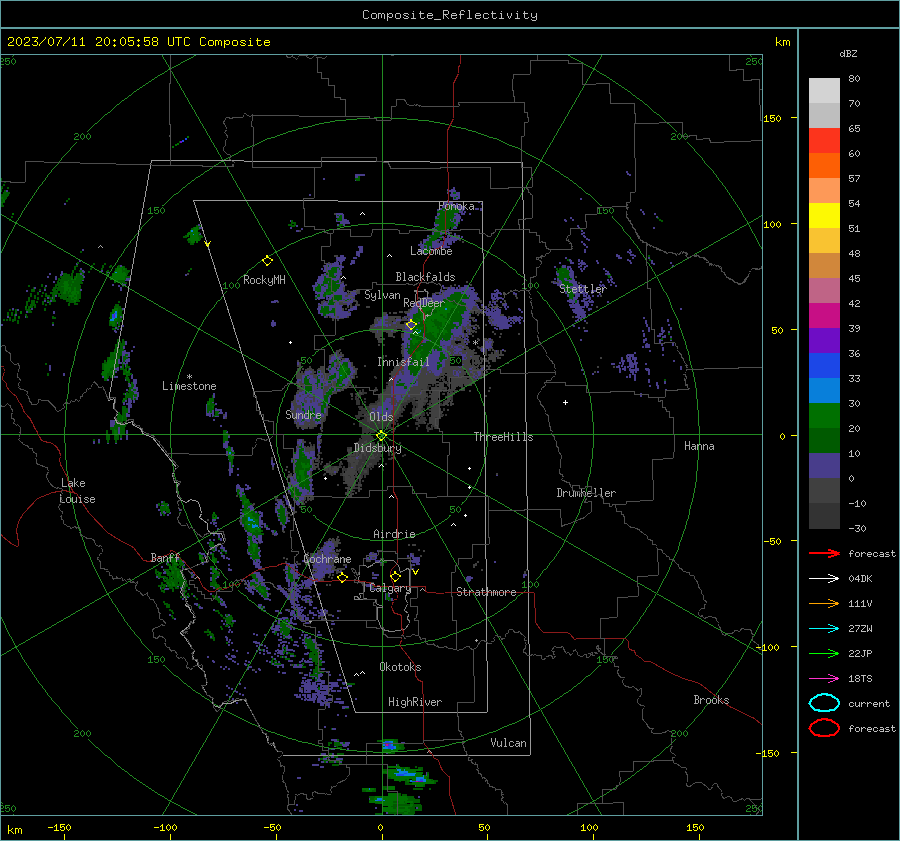Click the Stettler label
The image size is (900, 841).
[583, 289]
